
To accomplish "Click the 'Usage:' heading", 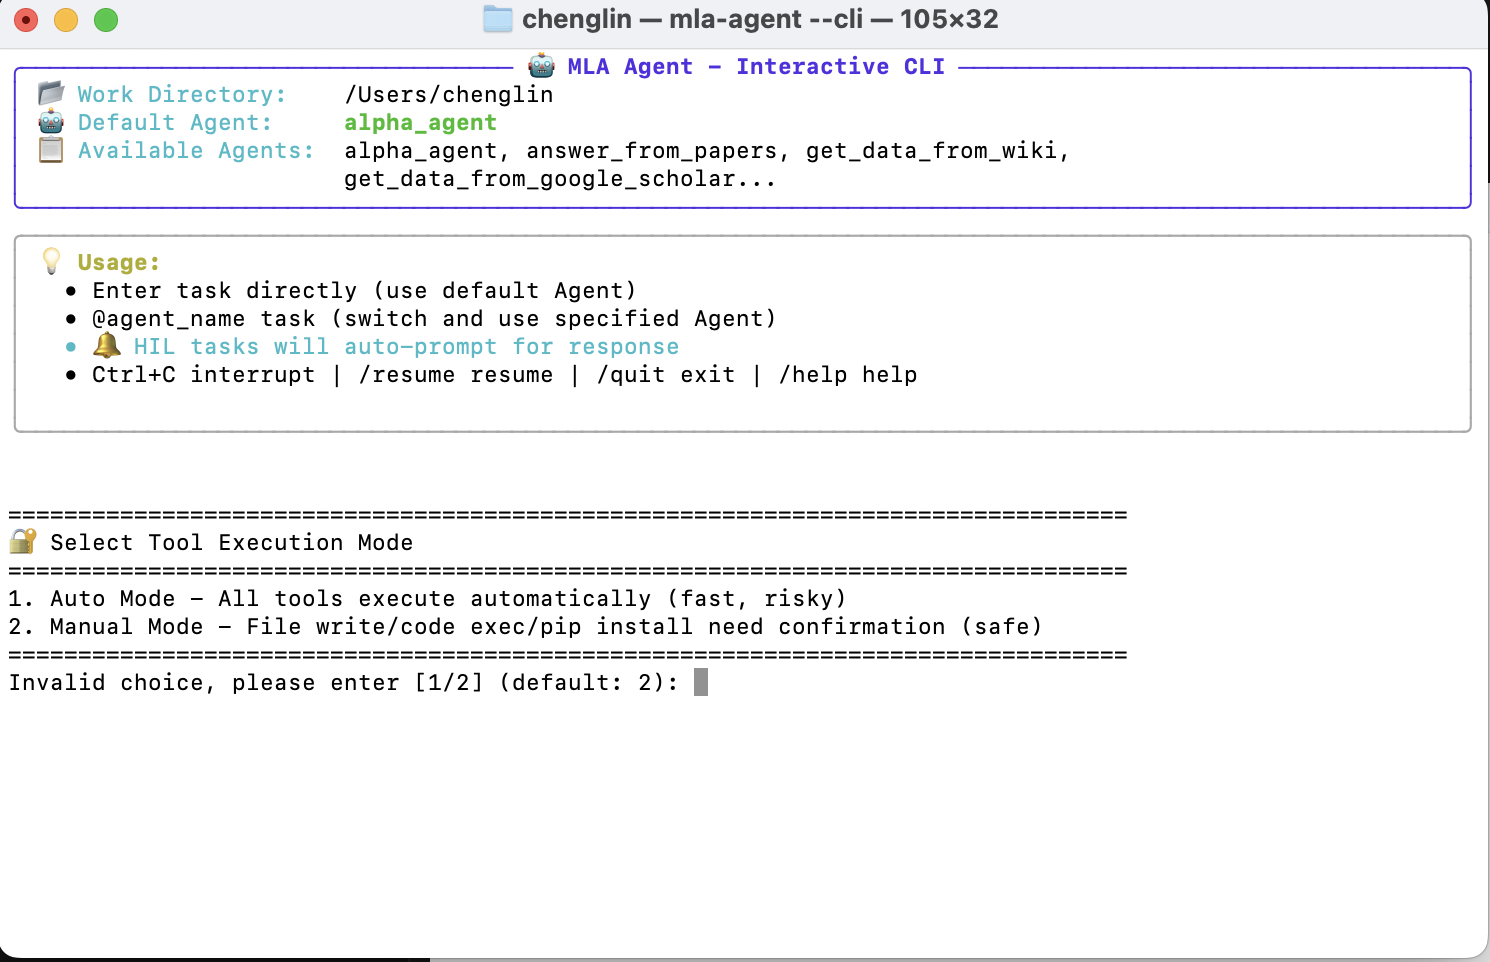I will pos(119,262).
